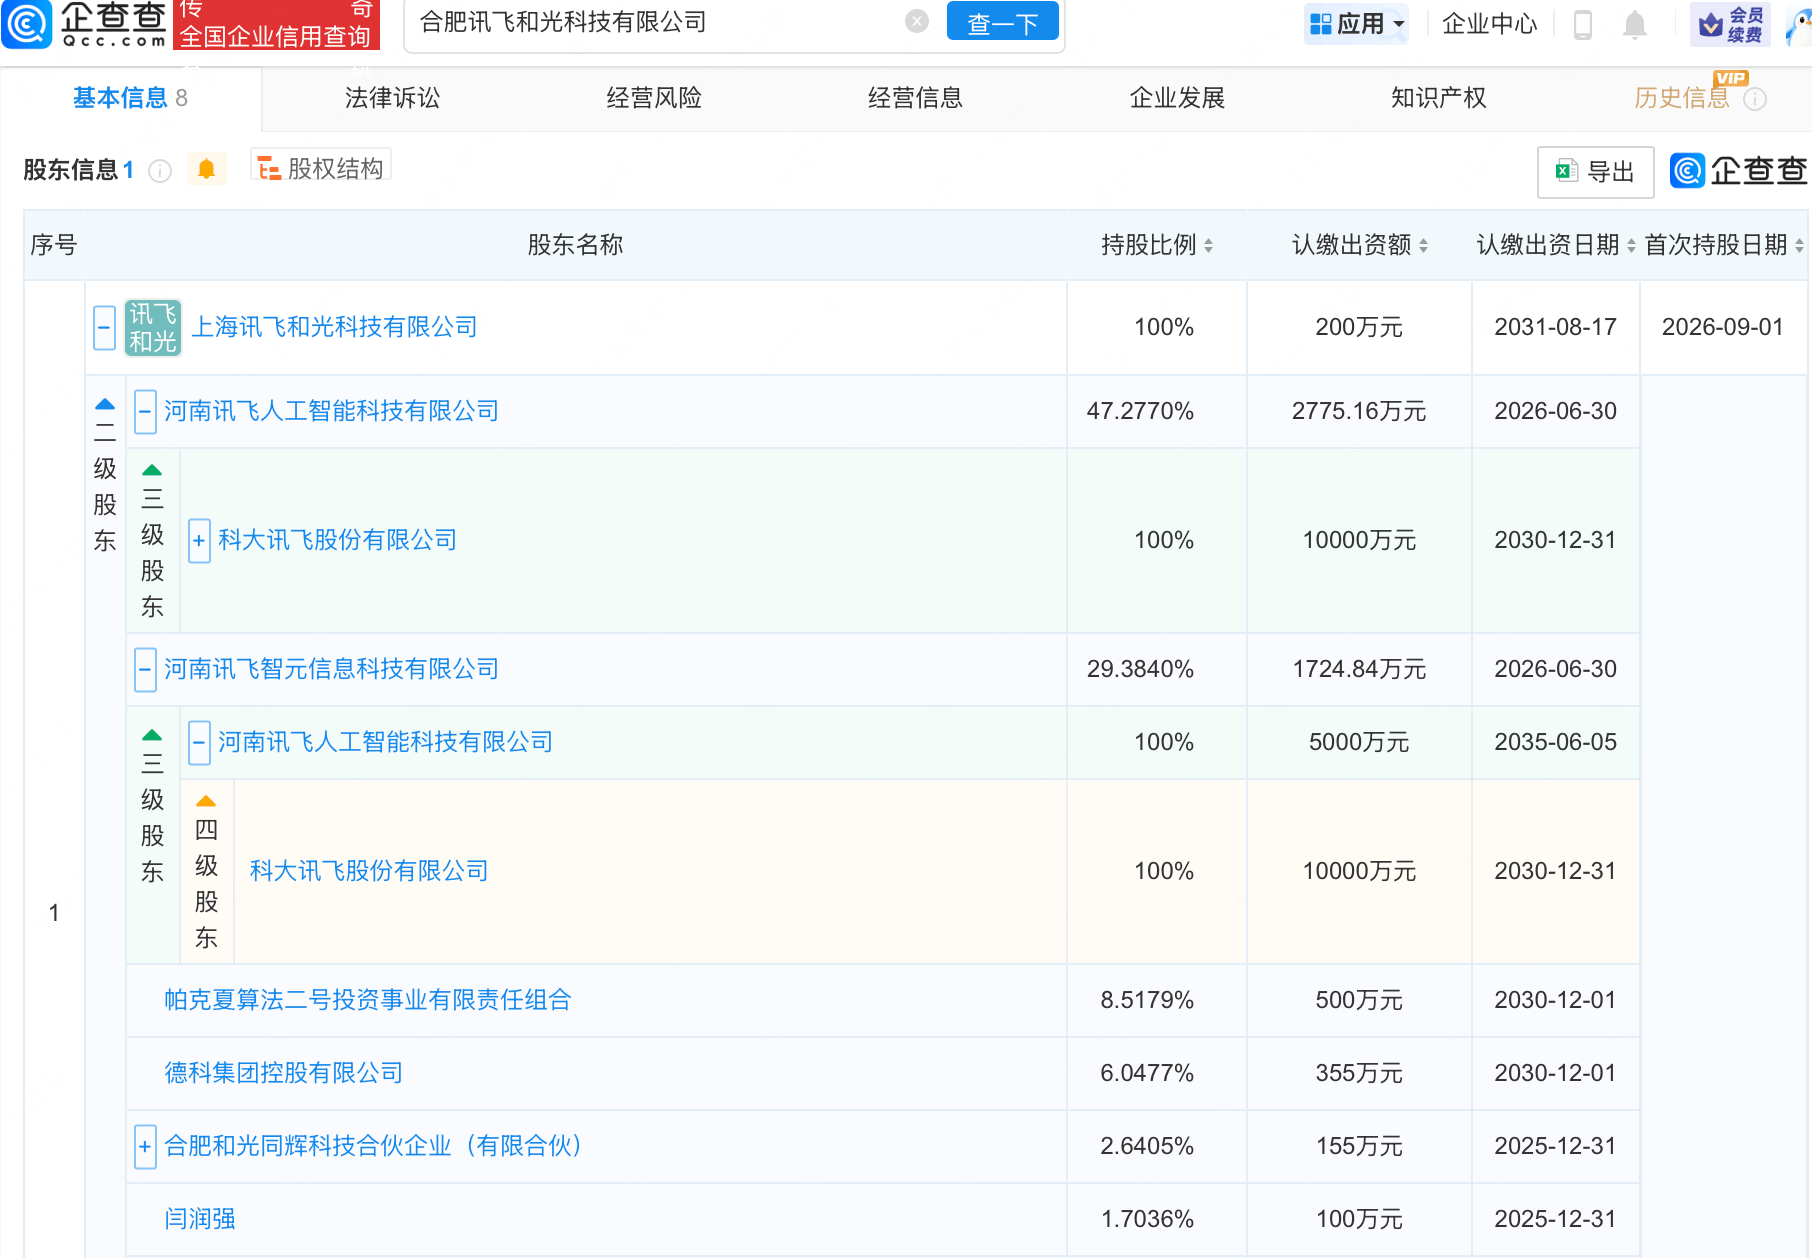Switch to the 法律诉讼 tab

[x=392, y=98]
